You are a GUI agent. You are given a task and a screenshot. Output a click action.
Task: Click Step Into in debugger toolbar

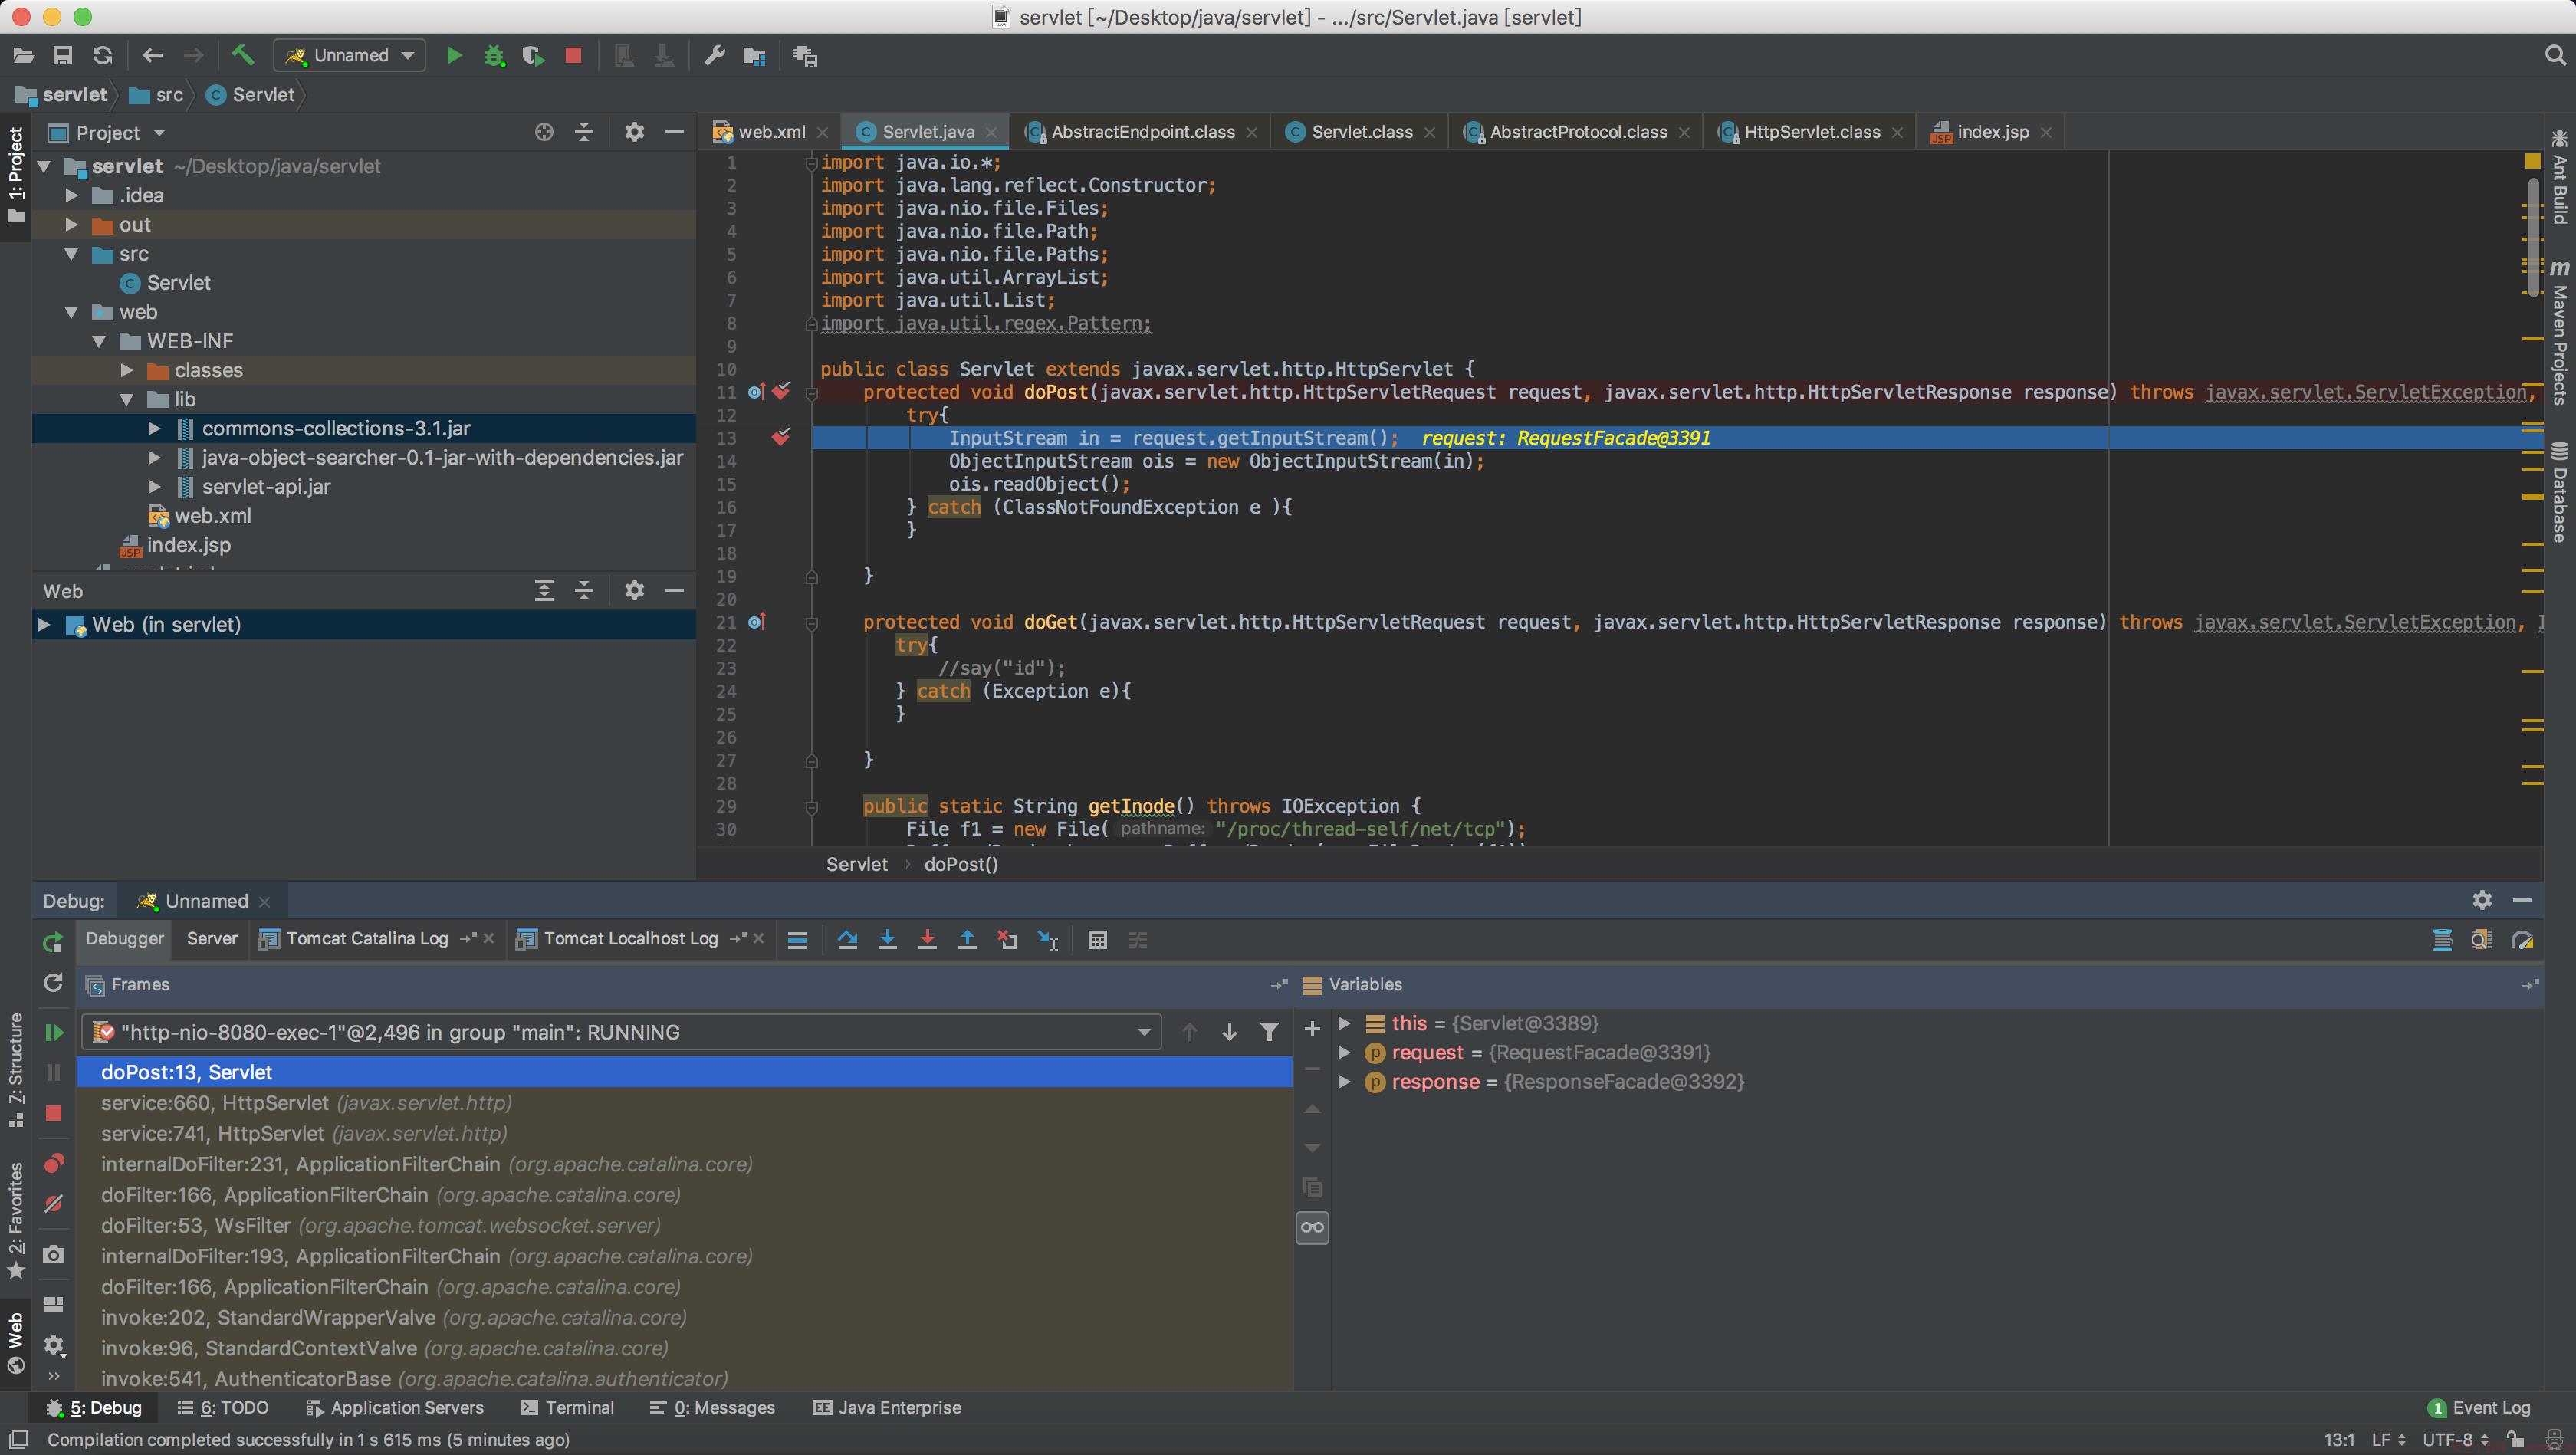[x=887, y=940]
